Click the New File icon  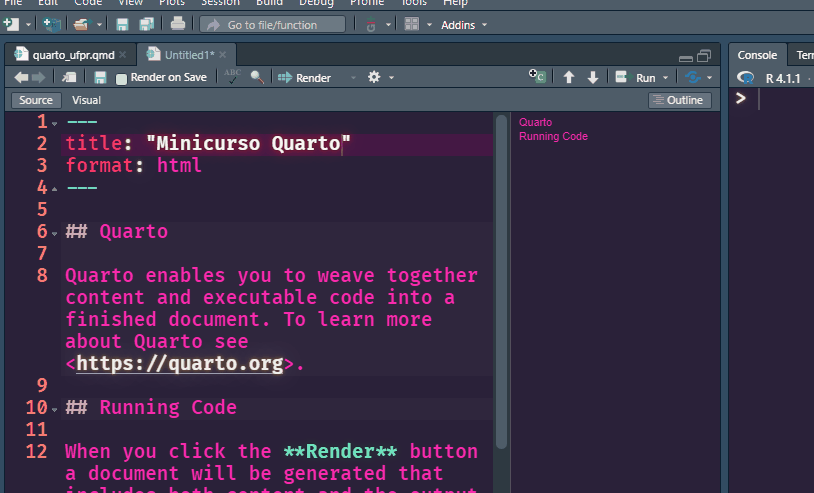point(12,24)
